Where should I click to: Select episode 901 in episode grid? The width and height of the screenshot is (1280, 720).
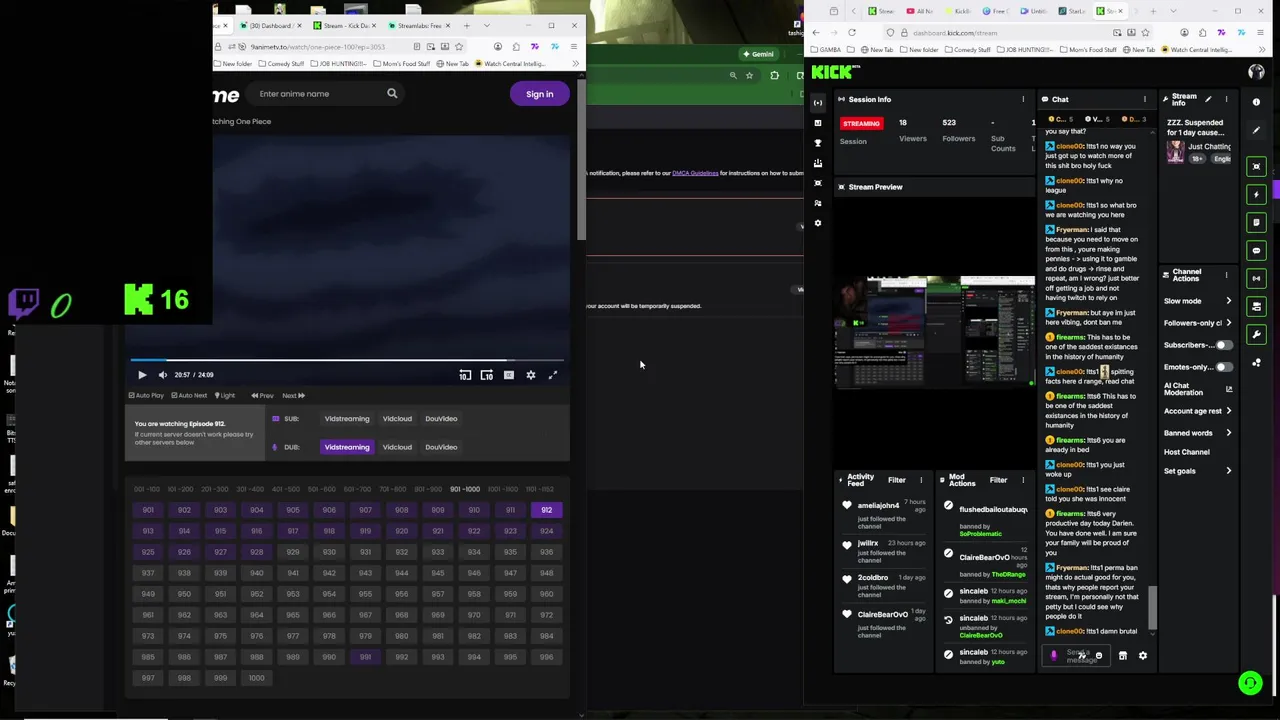click(x=148, y=510)
